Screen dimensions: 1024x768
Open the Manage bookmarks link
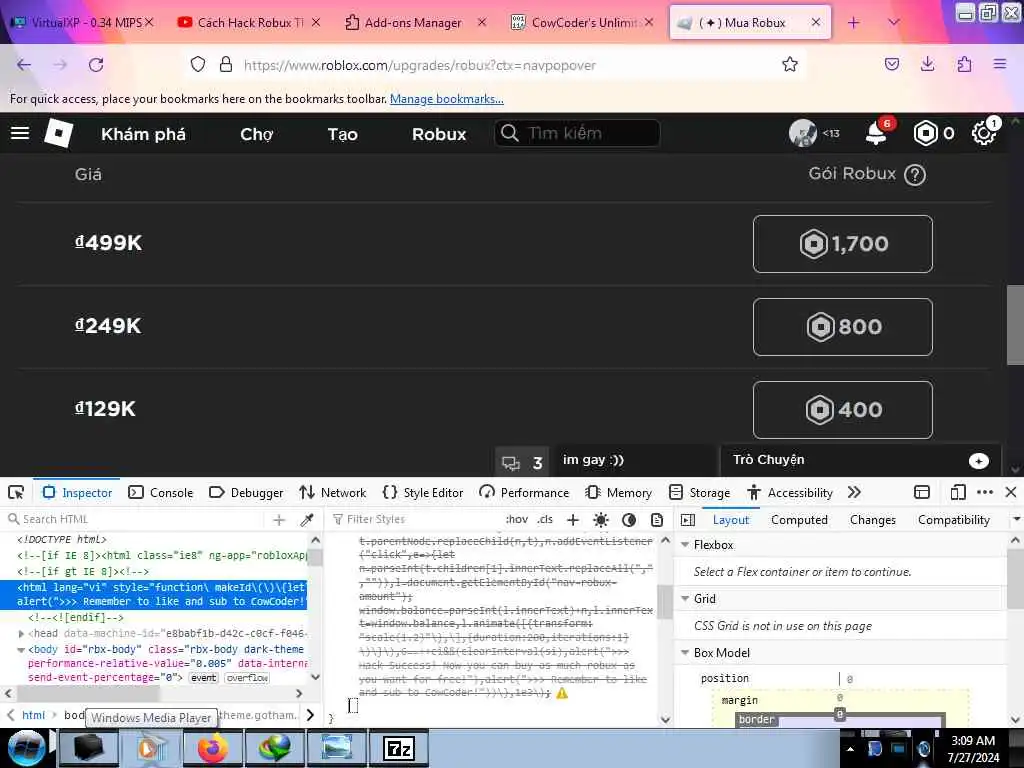pyautogui.click(x=447, y=99)
